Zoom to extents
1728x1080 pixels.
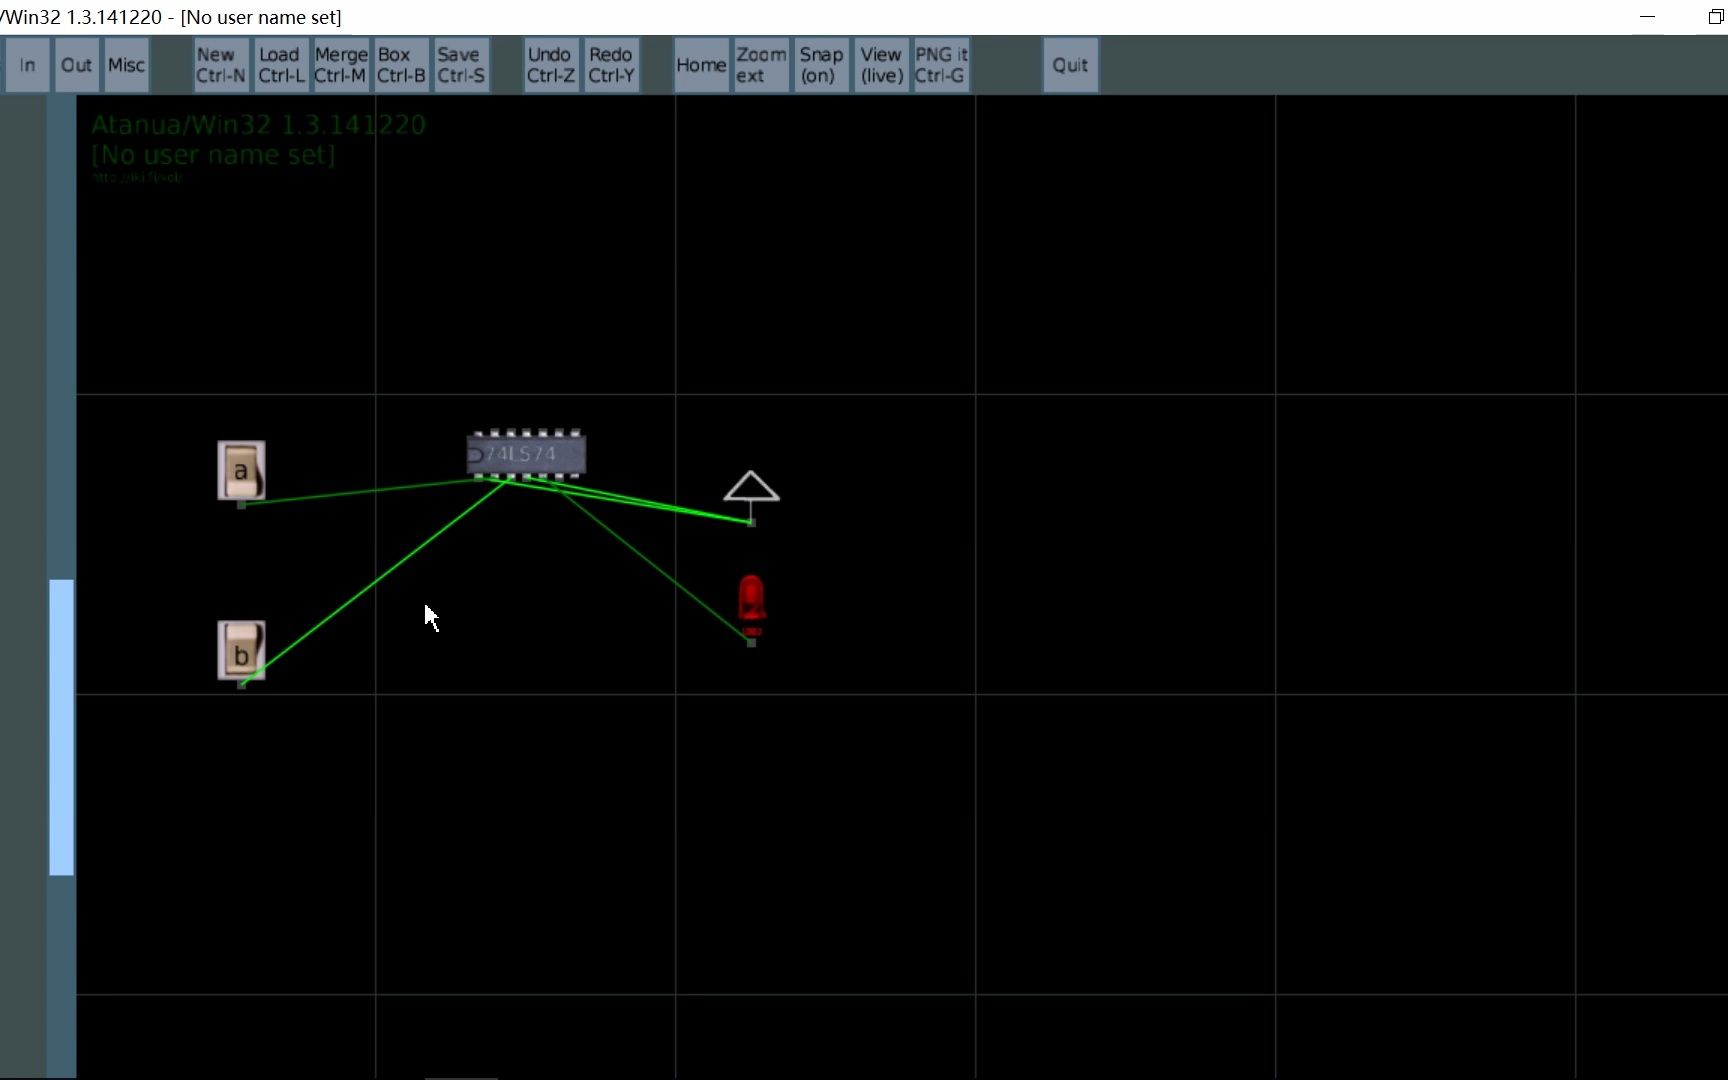[761, 65]
